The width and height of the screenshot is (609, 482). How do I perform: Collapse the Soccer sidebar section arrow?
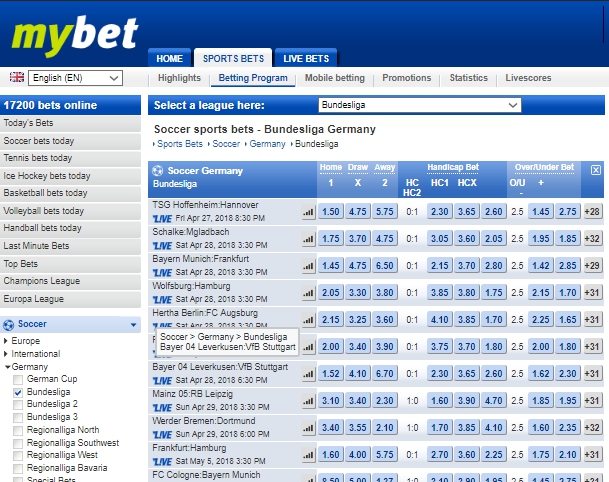pyautogui.click(x=134, y=325)
